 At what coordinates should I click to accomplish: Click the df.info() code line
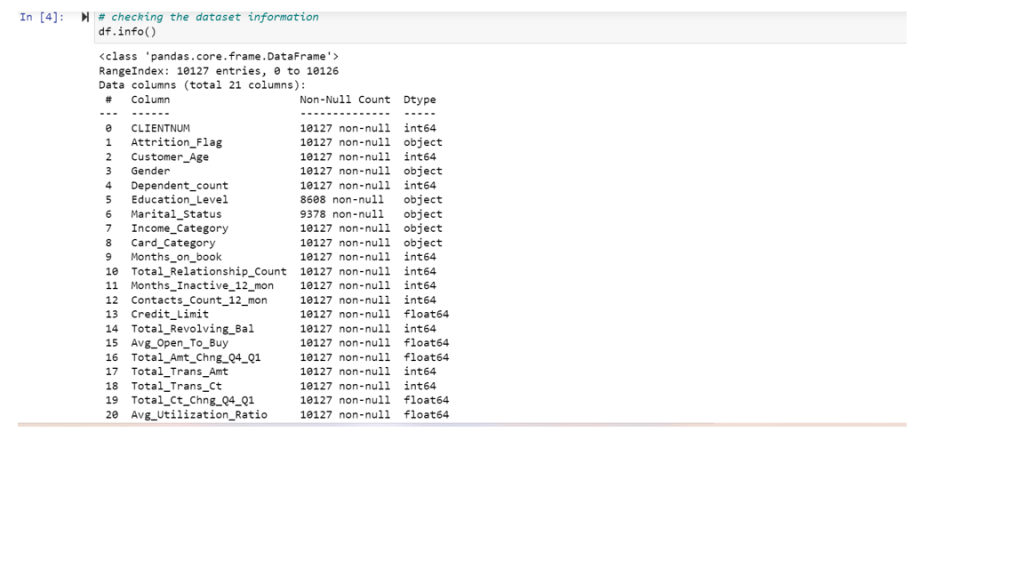[x=127, y=32]
